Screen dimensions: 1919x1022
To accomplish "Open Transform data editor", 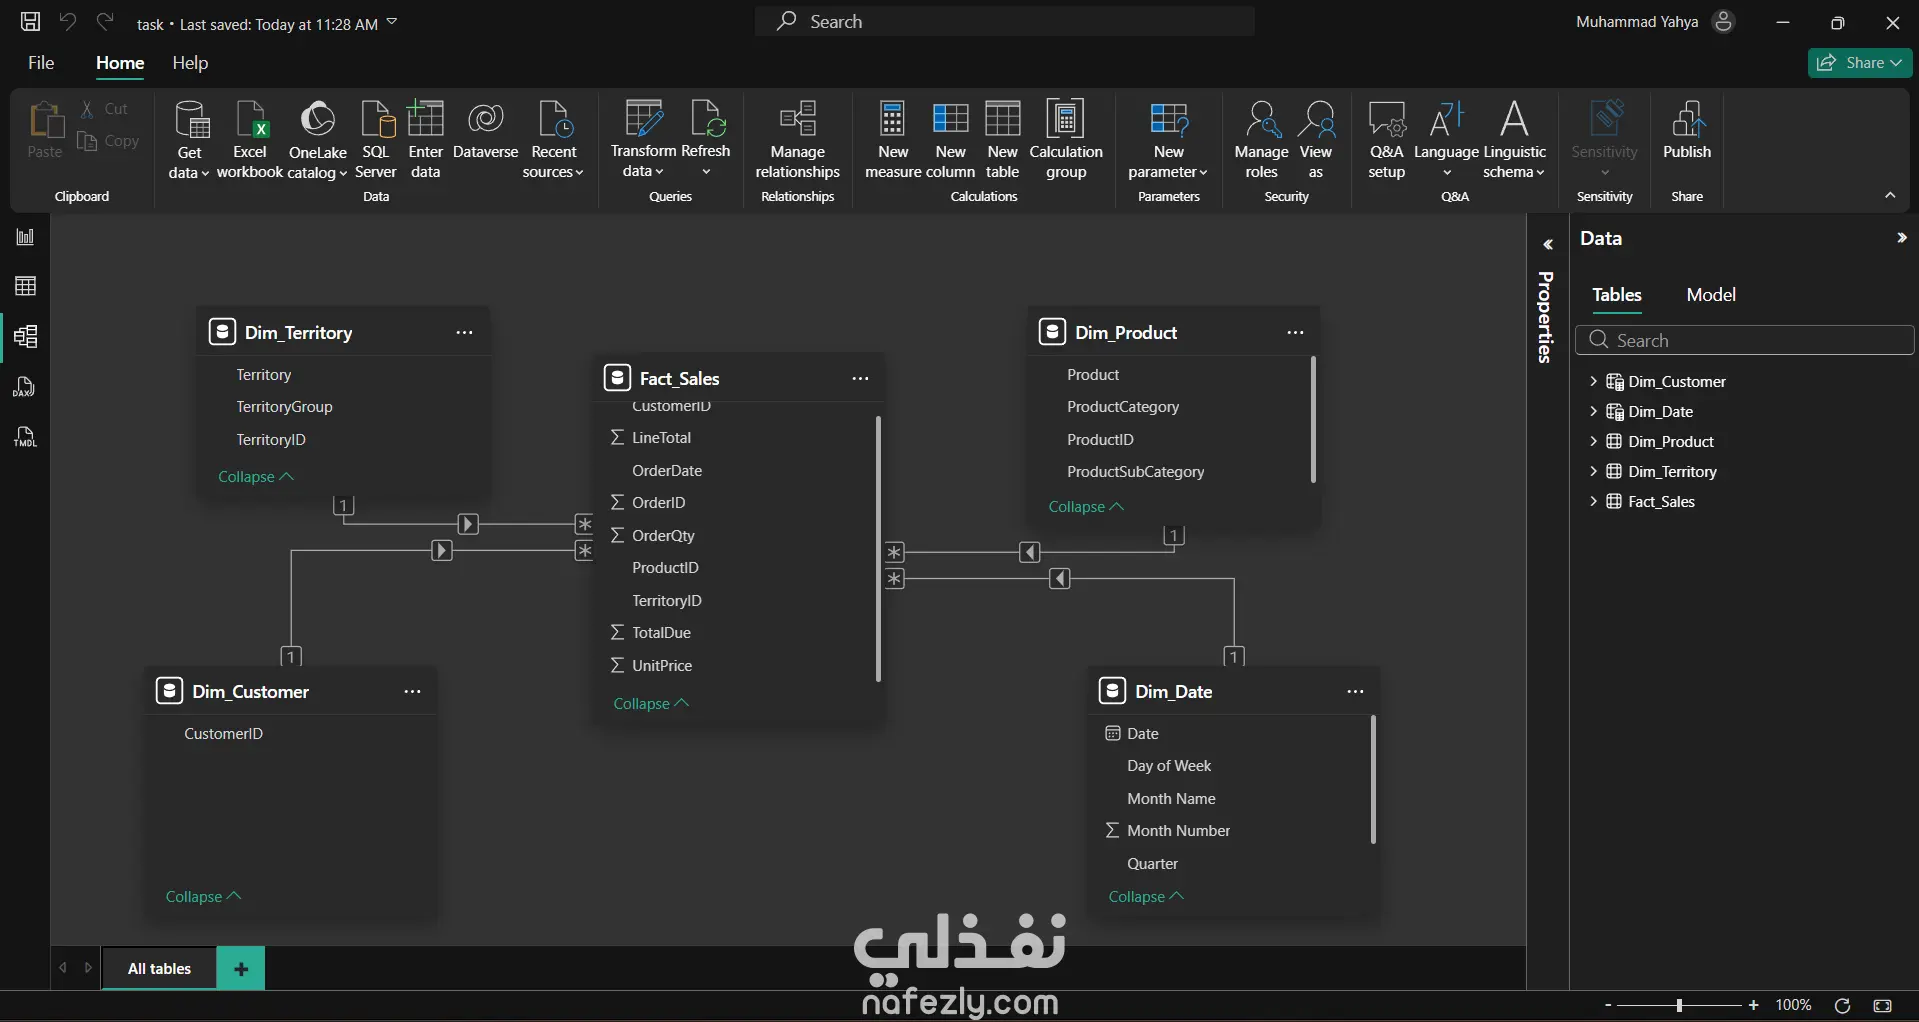I will [x=643, y=140].
